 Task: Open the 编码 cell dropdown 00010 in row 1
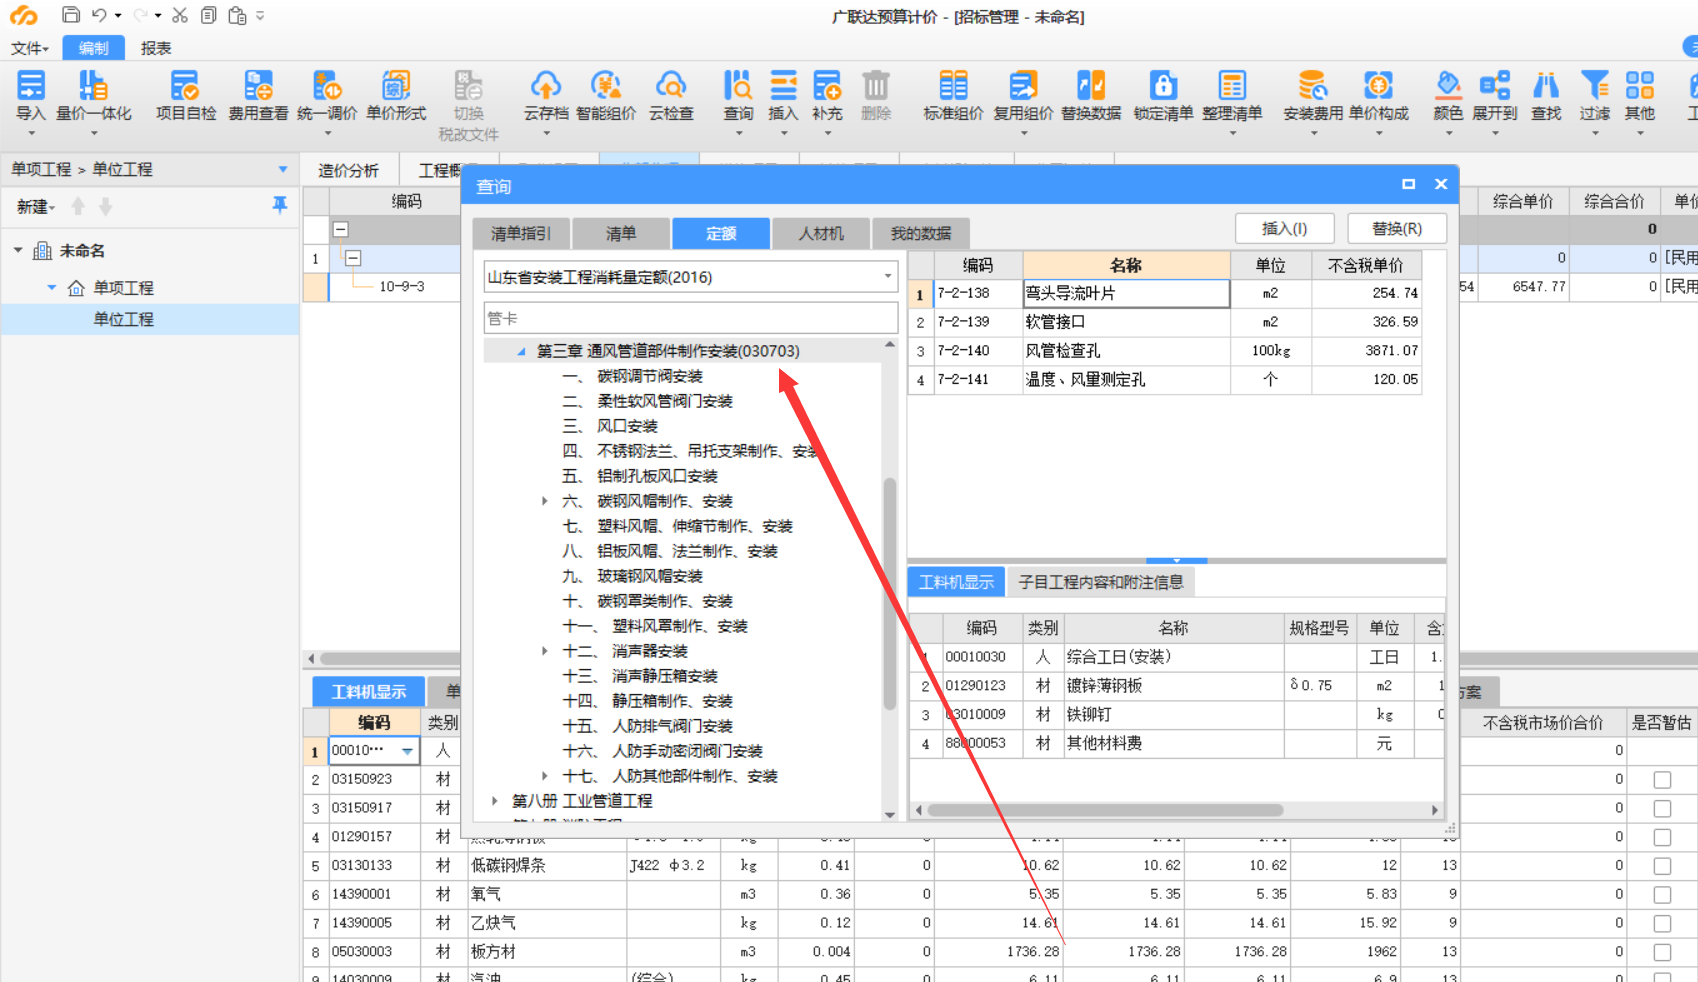pyautogui.click(x=407, y=751)
